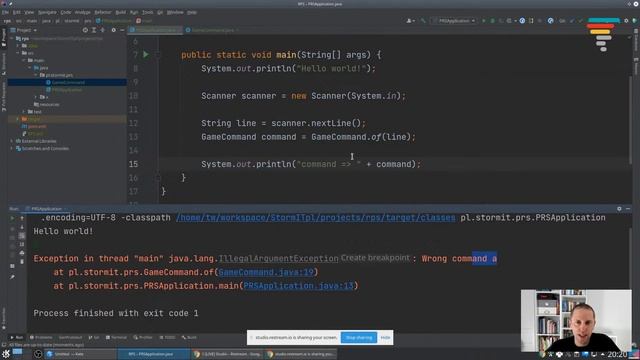The width and height of the screenshot is (640, 360).
Task: Open the Profiler tool window tab
Action: [x=143, y=338]
